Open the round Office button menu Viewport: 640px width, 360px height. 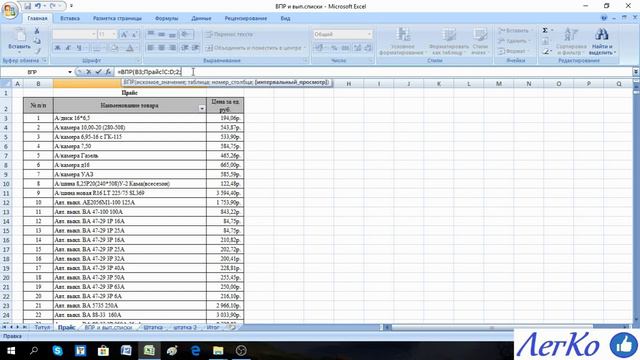(10, 10)
